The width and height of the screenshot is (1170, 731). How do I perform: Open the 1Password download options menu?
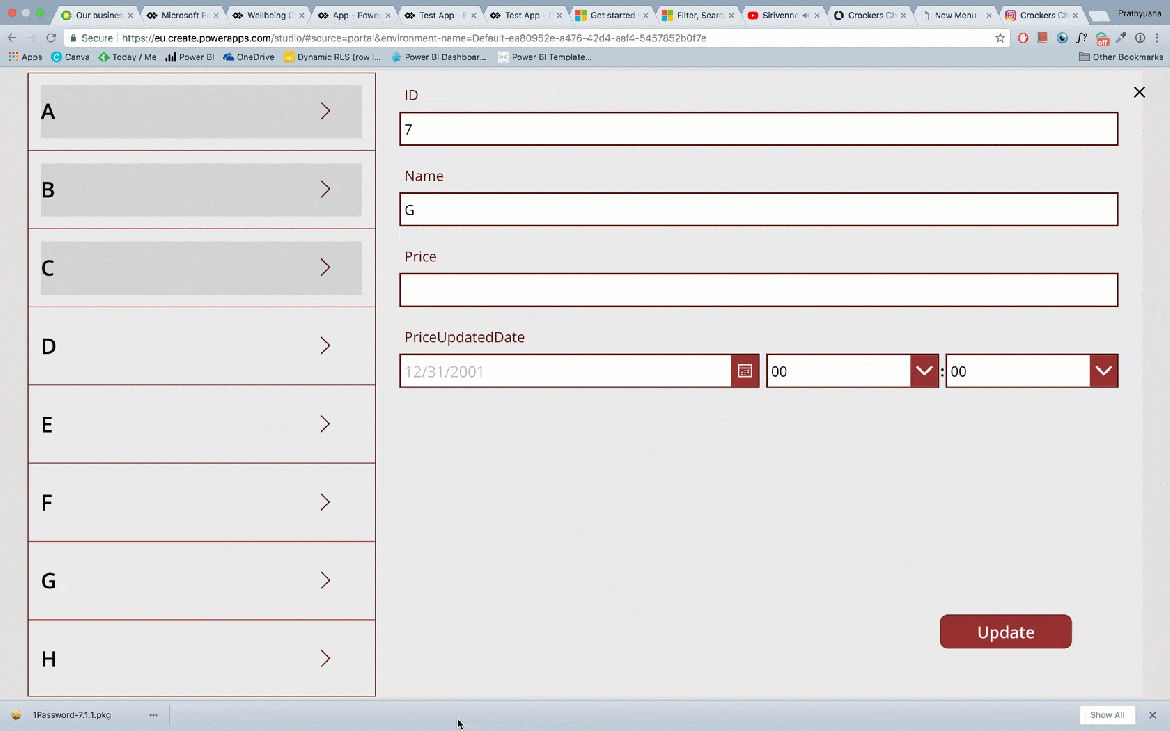pos(153,715)
